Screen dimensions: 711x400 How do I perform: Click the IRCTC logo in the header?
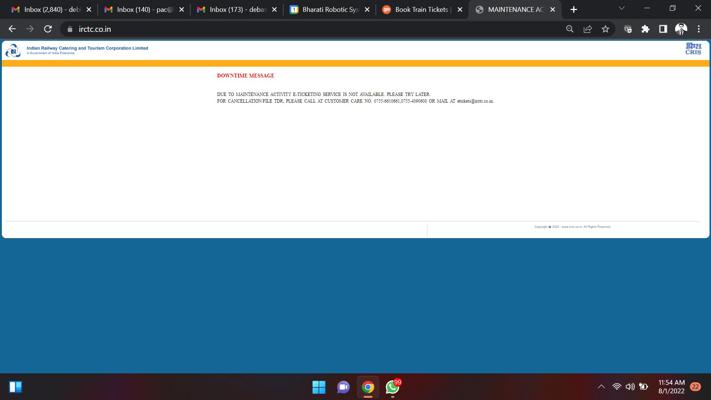tap(13, 50)
